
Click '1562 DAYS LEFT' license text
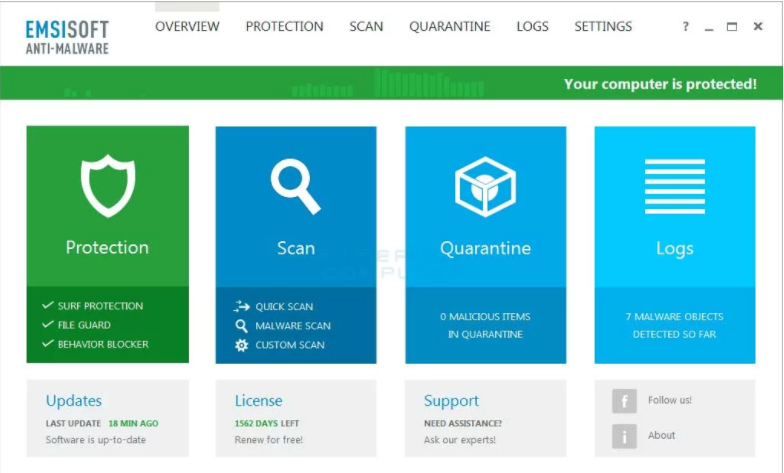[266, 424]
